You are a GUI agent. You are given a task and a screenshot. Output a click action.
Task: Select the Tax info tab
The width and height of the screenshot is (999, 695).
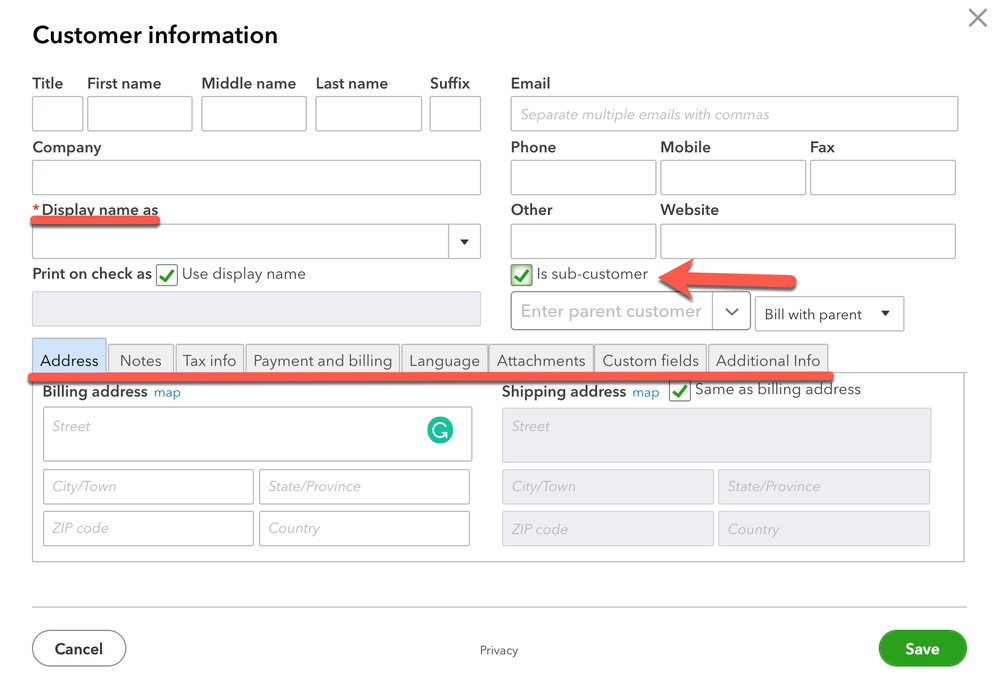coord(210,360)
